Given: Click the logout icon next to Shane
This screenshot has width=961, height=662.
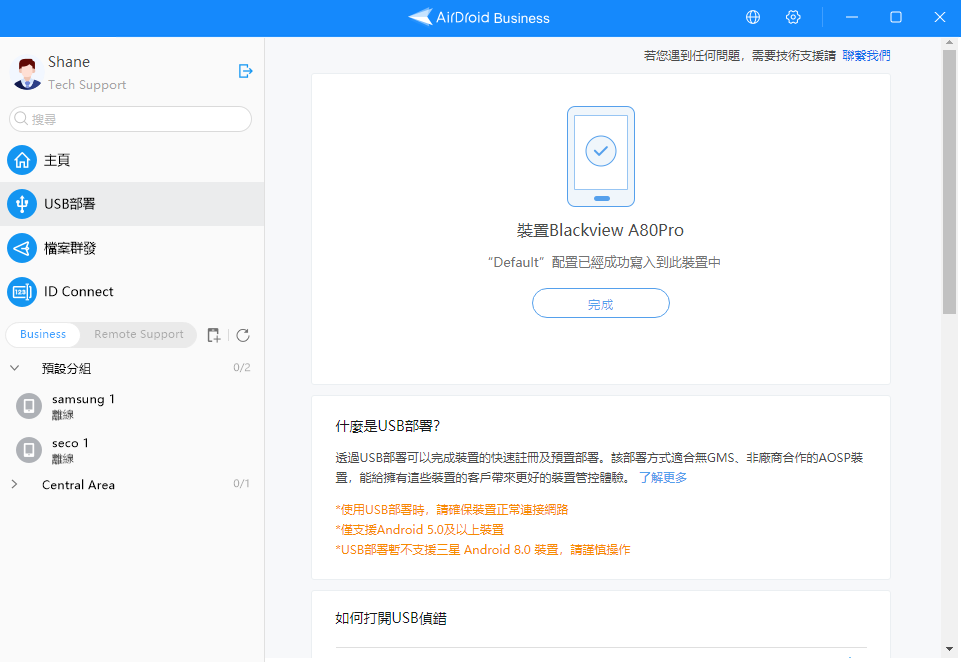Looking at the screenshot, I should click(245, 71).
